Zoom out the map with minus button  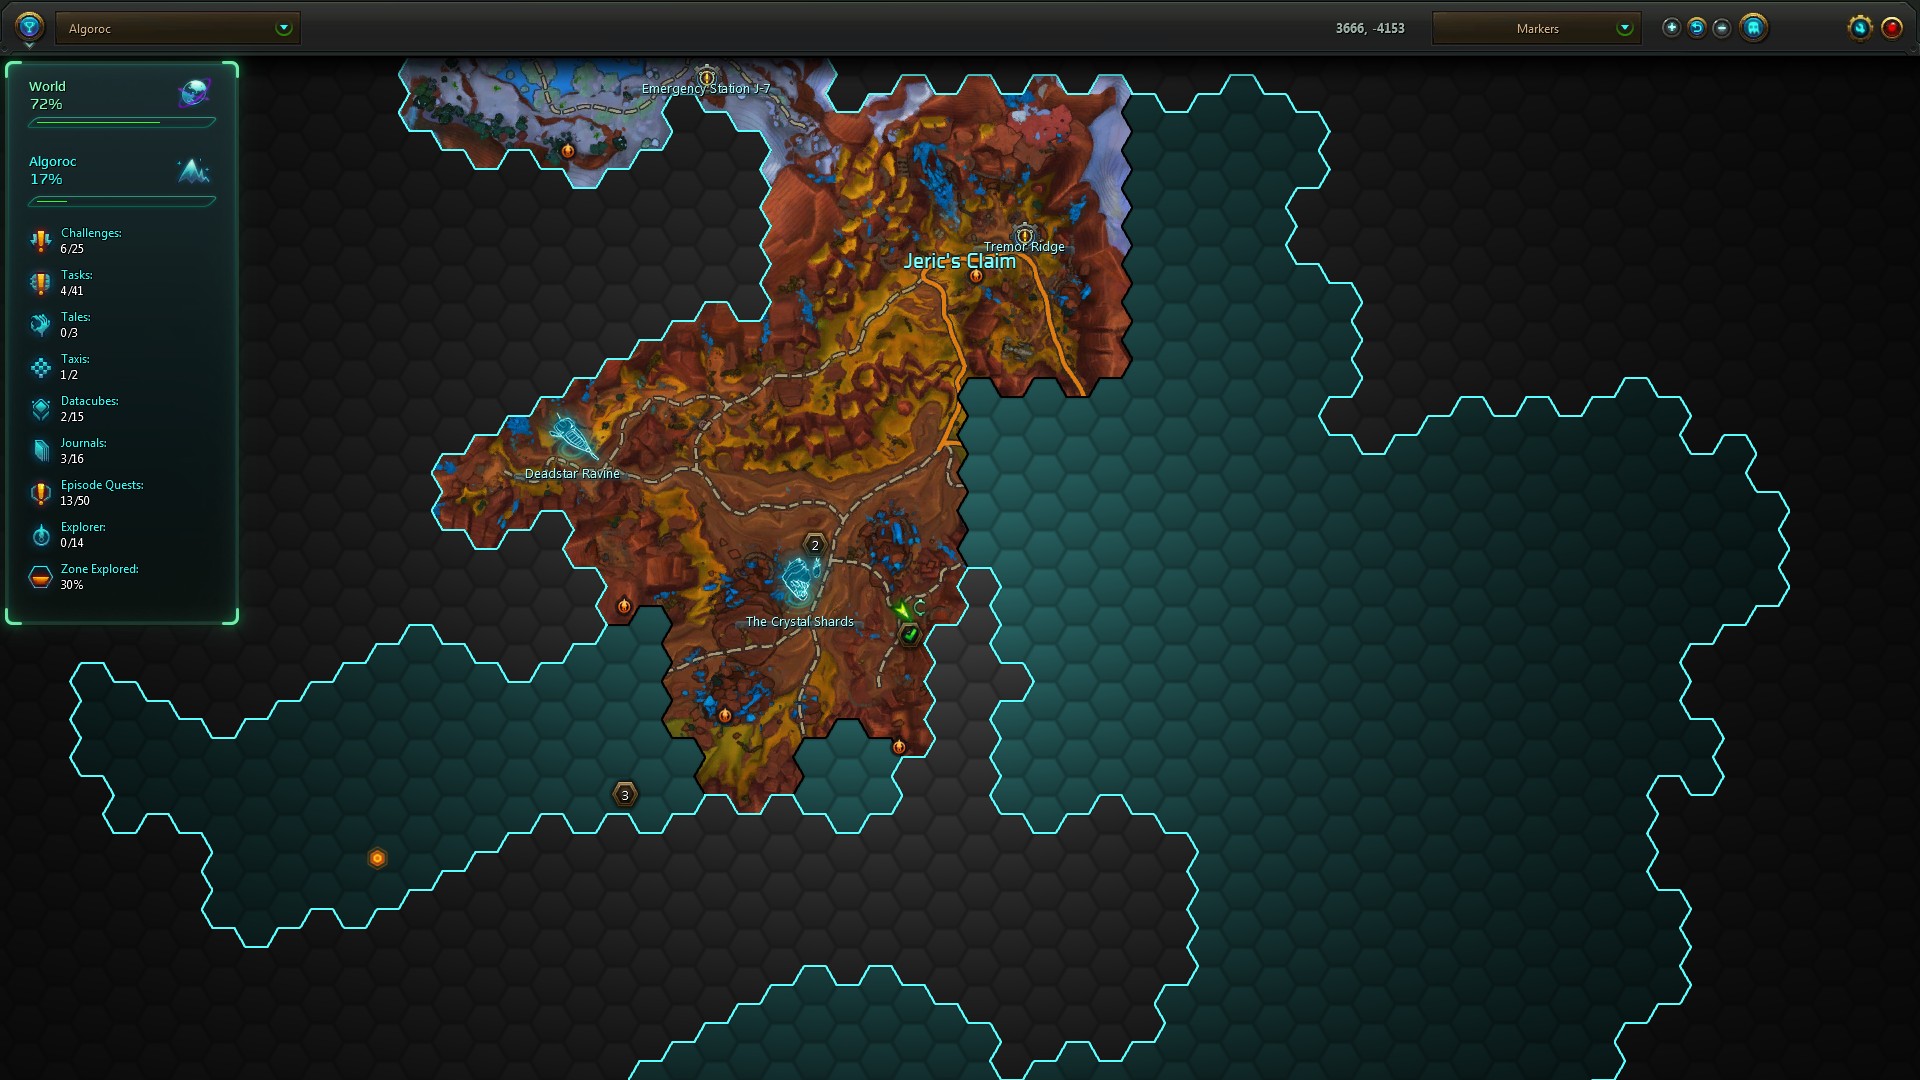1722,28
